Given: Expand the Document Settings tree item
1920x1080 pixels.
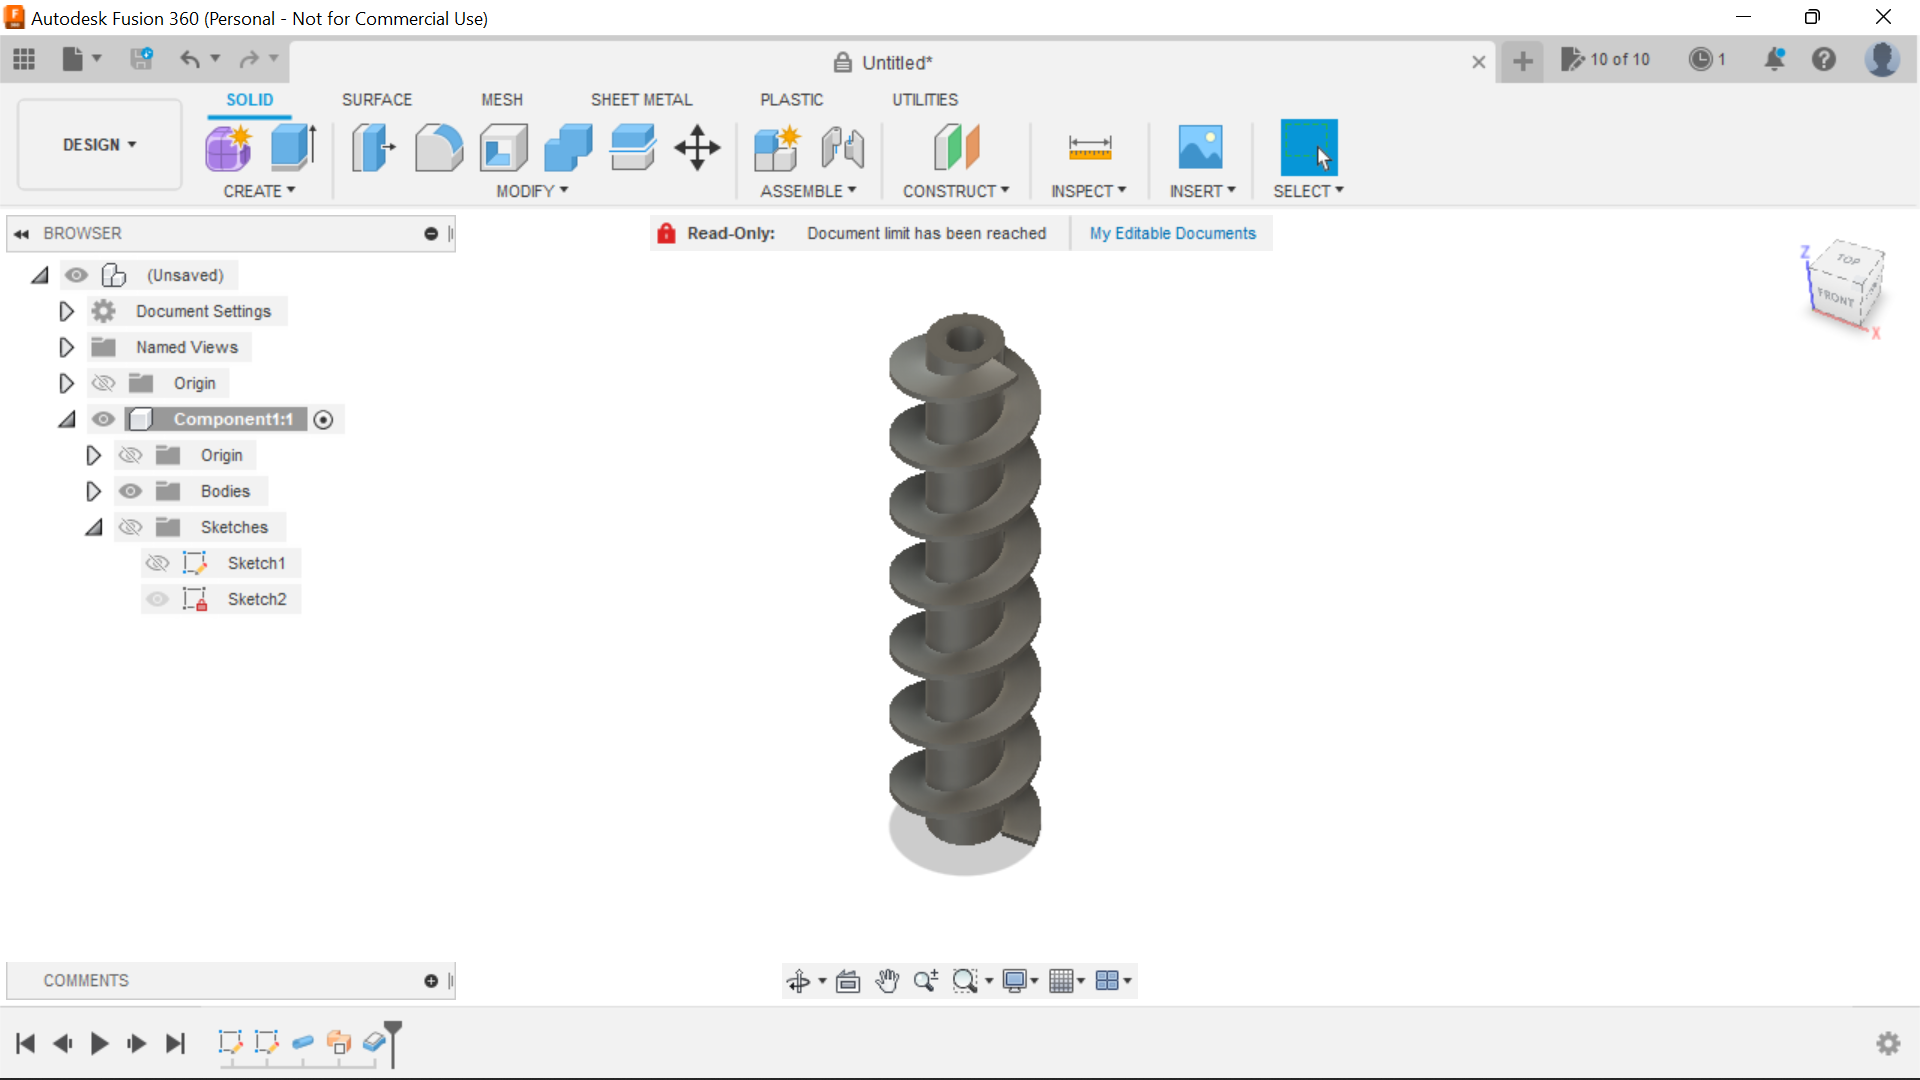Looking at the screenshot, I should tap(65, 311).
